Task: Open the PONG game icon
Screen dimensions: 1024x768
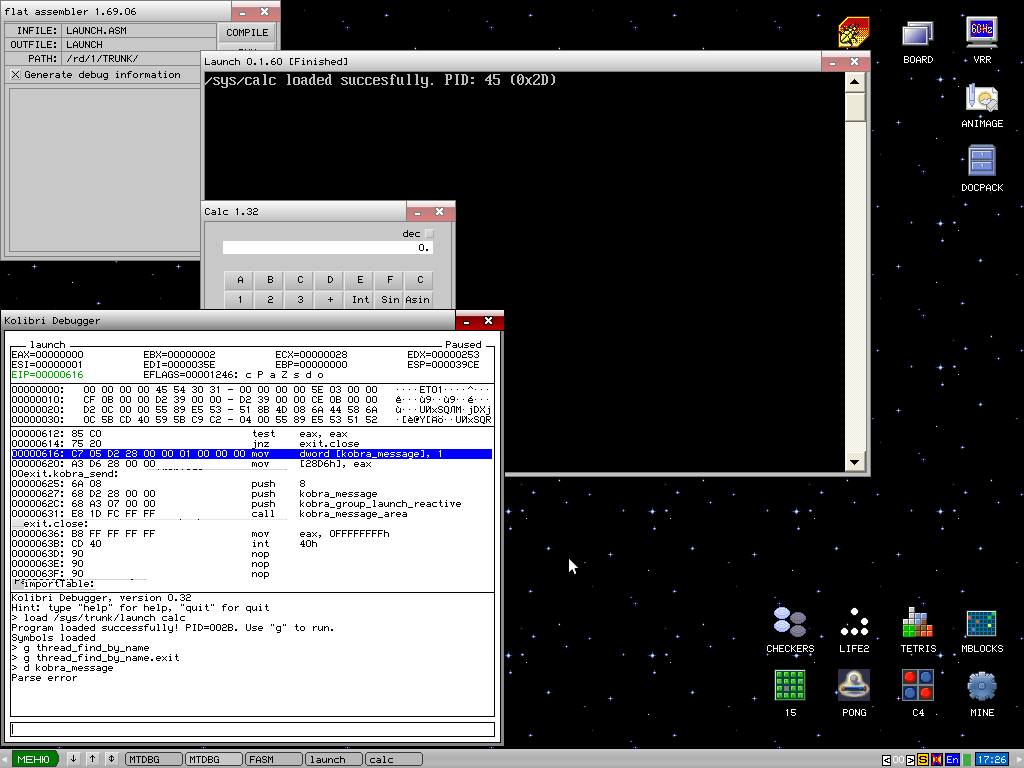Action: click(x=854, y=687)
